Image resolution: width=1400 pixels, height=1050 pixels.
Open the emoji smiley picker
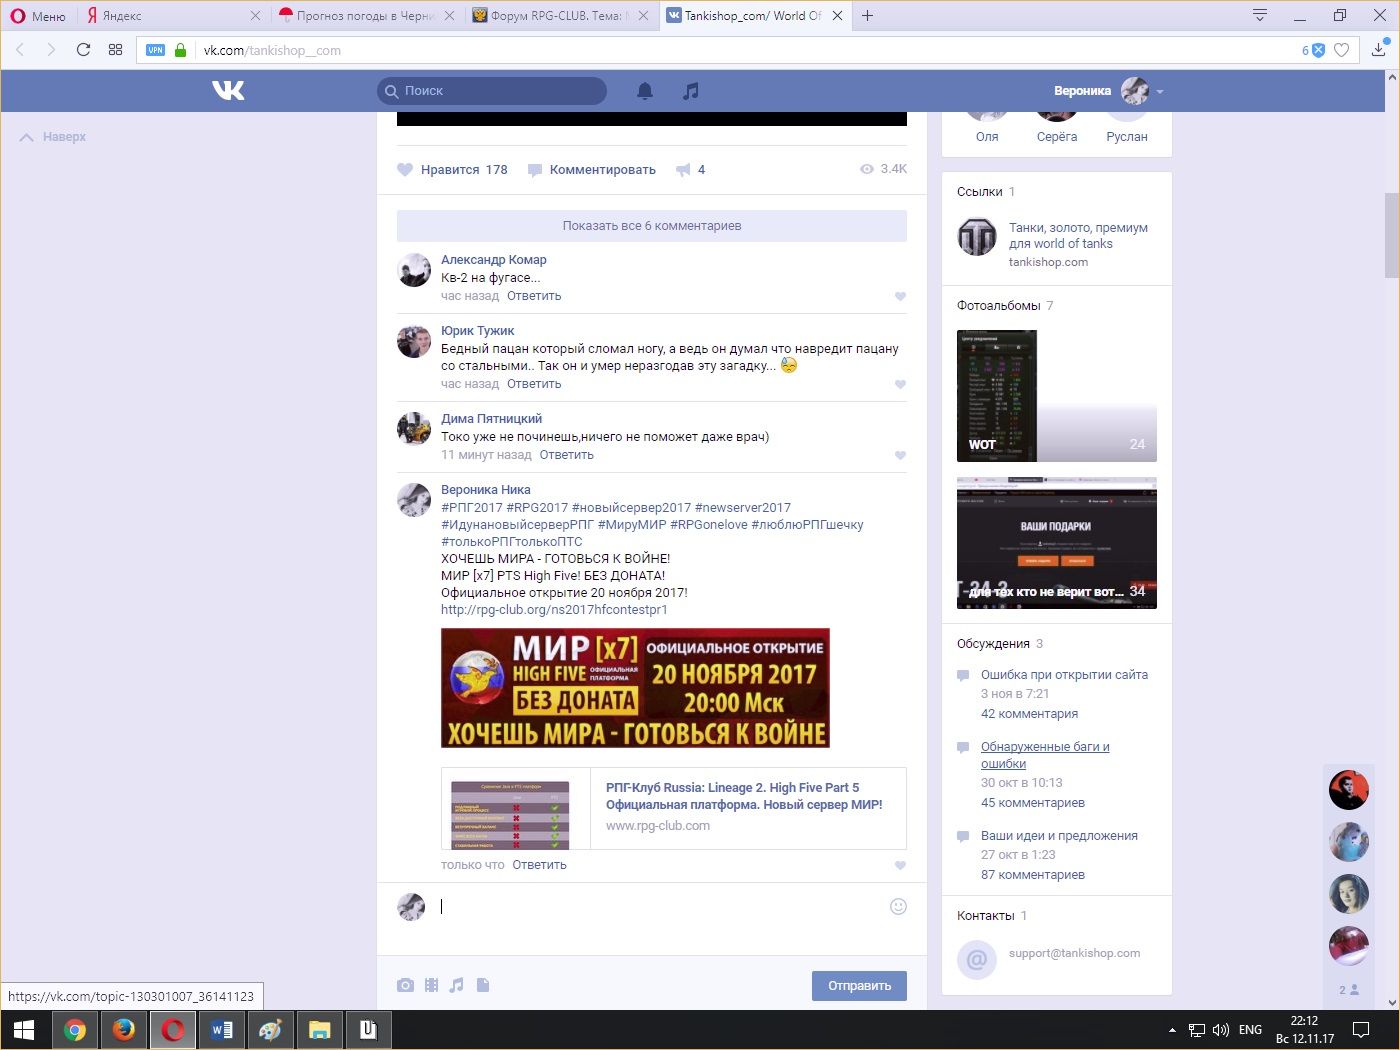898,906
